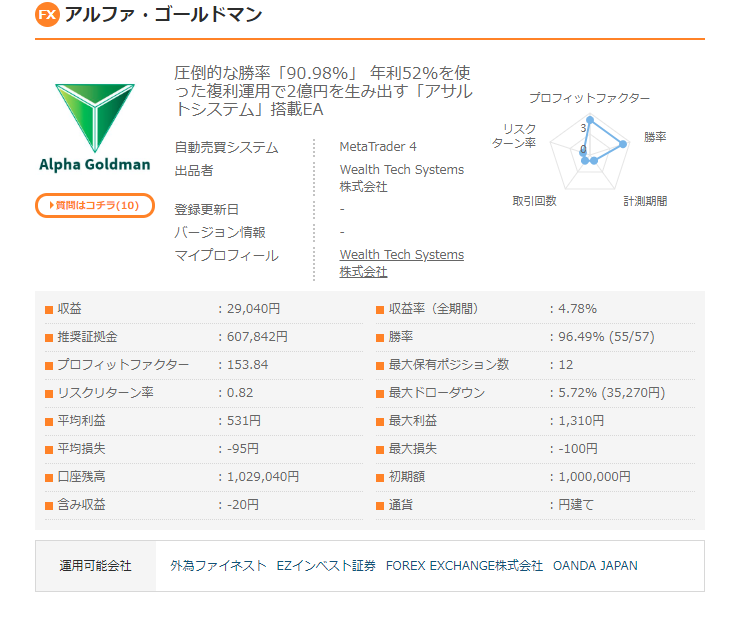The height and width of the screenshot is (624, 729).
Task: Click the リスクリターン率 value 0.82
Action: tap(240, 393)
